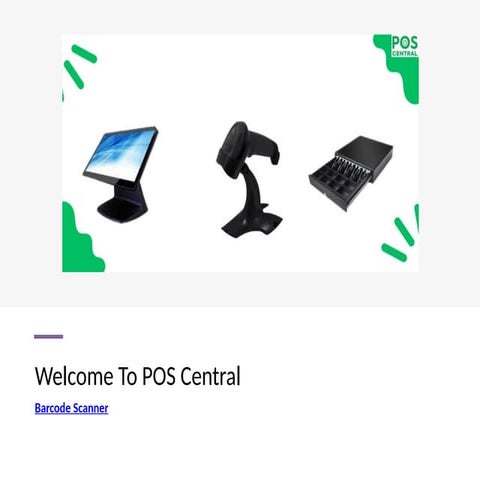480x480 pixels.
Task: Click the word CENTRAL in the logo
Action: (404, 53)
